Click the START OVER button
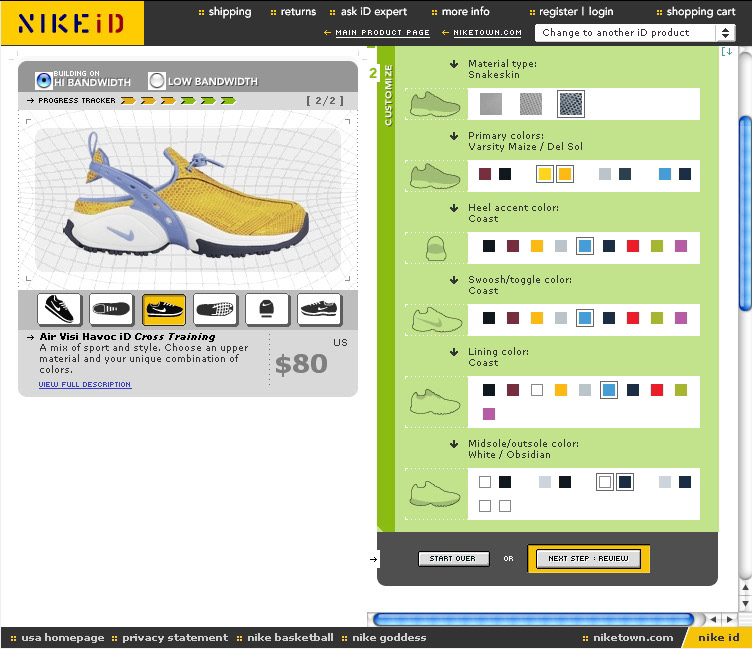 453,559
